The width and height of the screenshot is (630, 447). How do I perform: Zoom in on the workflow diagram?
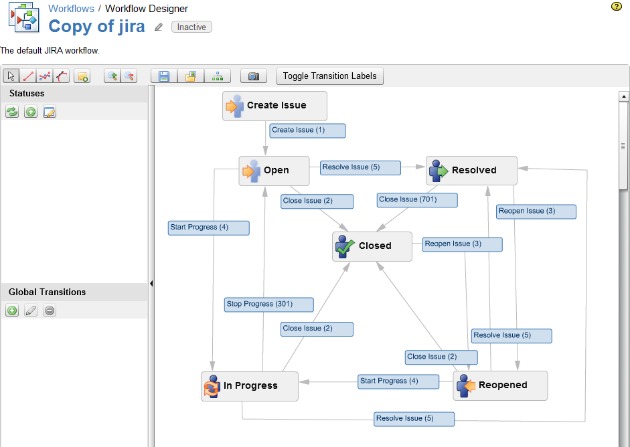tap(112, 76)
